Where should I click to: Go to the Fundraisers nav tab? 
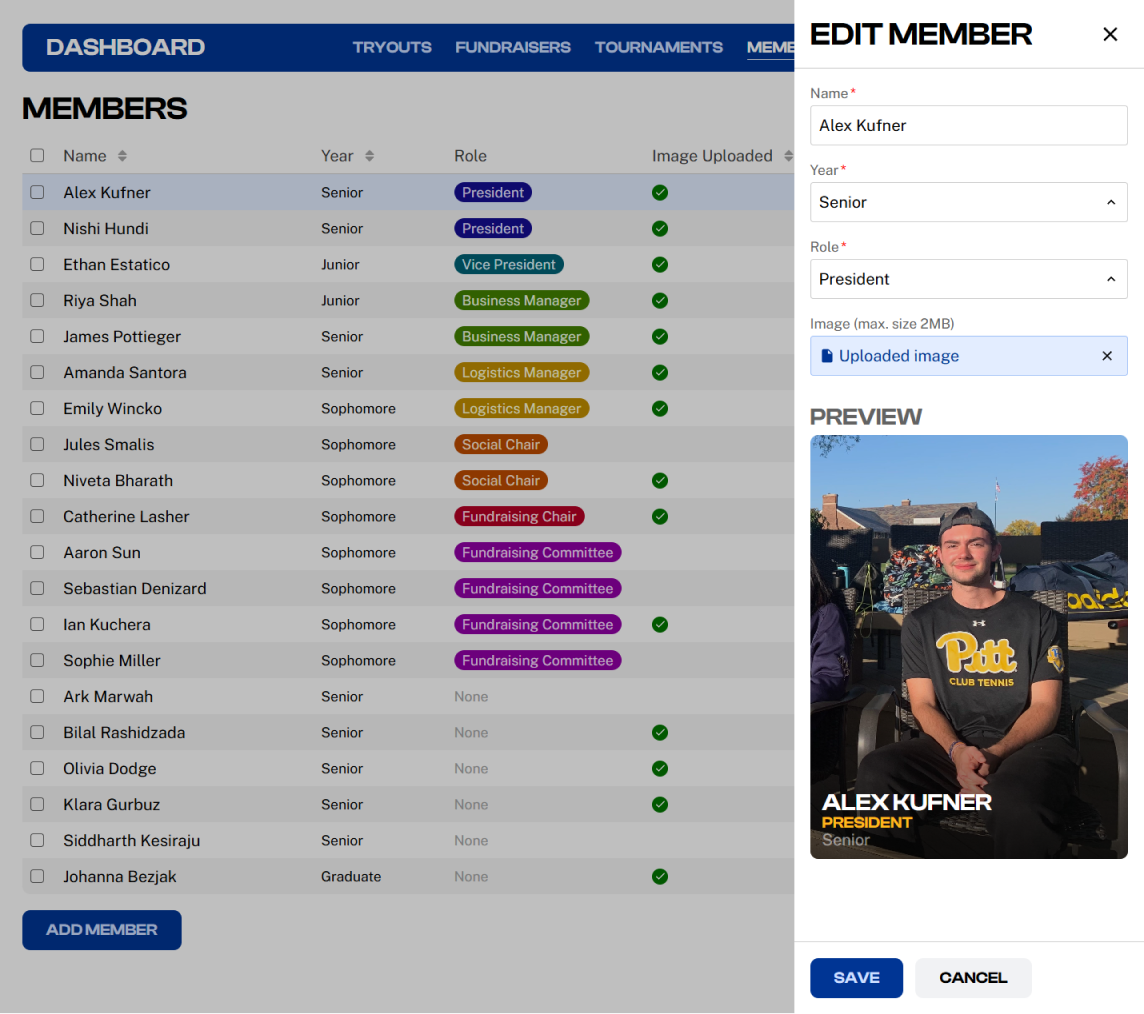click(513, 47)
